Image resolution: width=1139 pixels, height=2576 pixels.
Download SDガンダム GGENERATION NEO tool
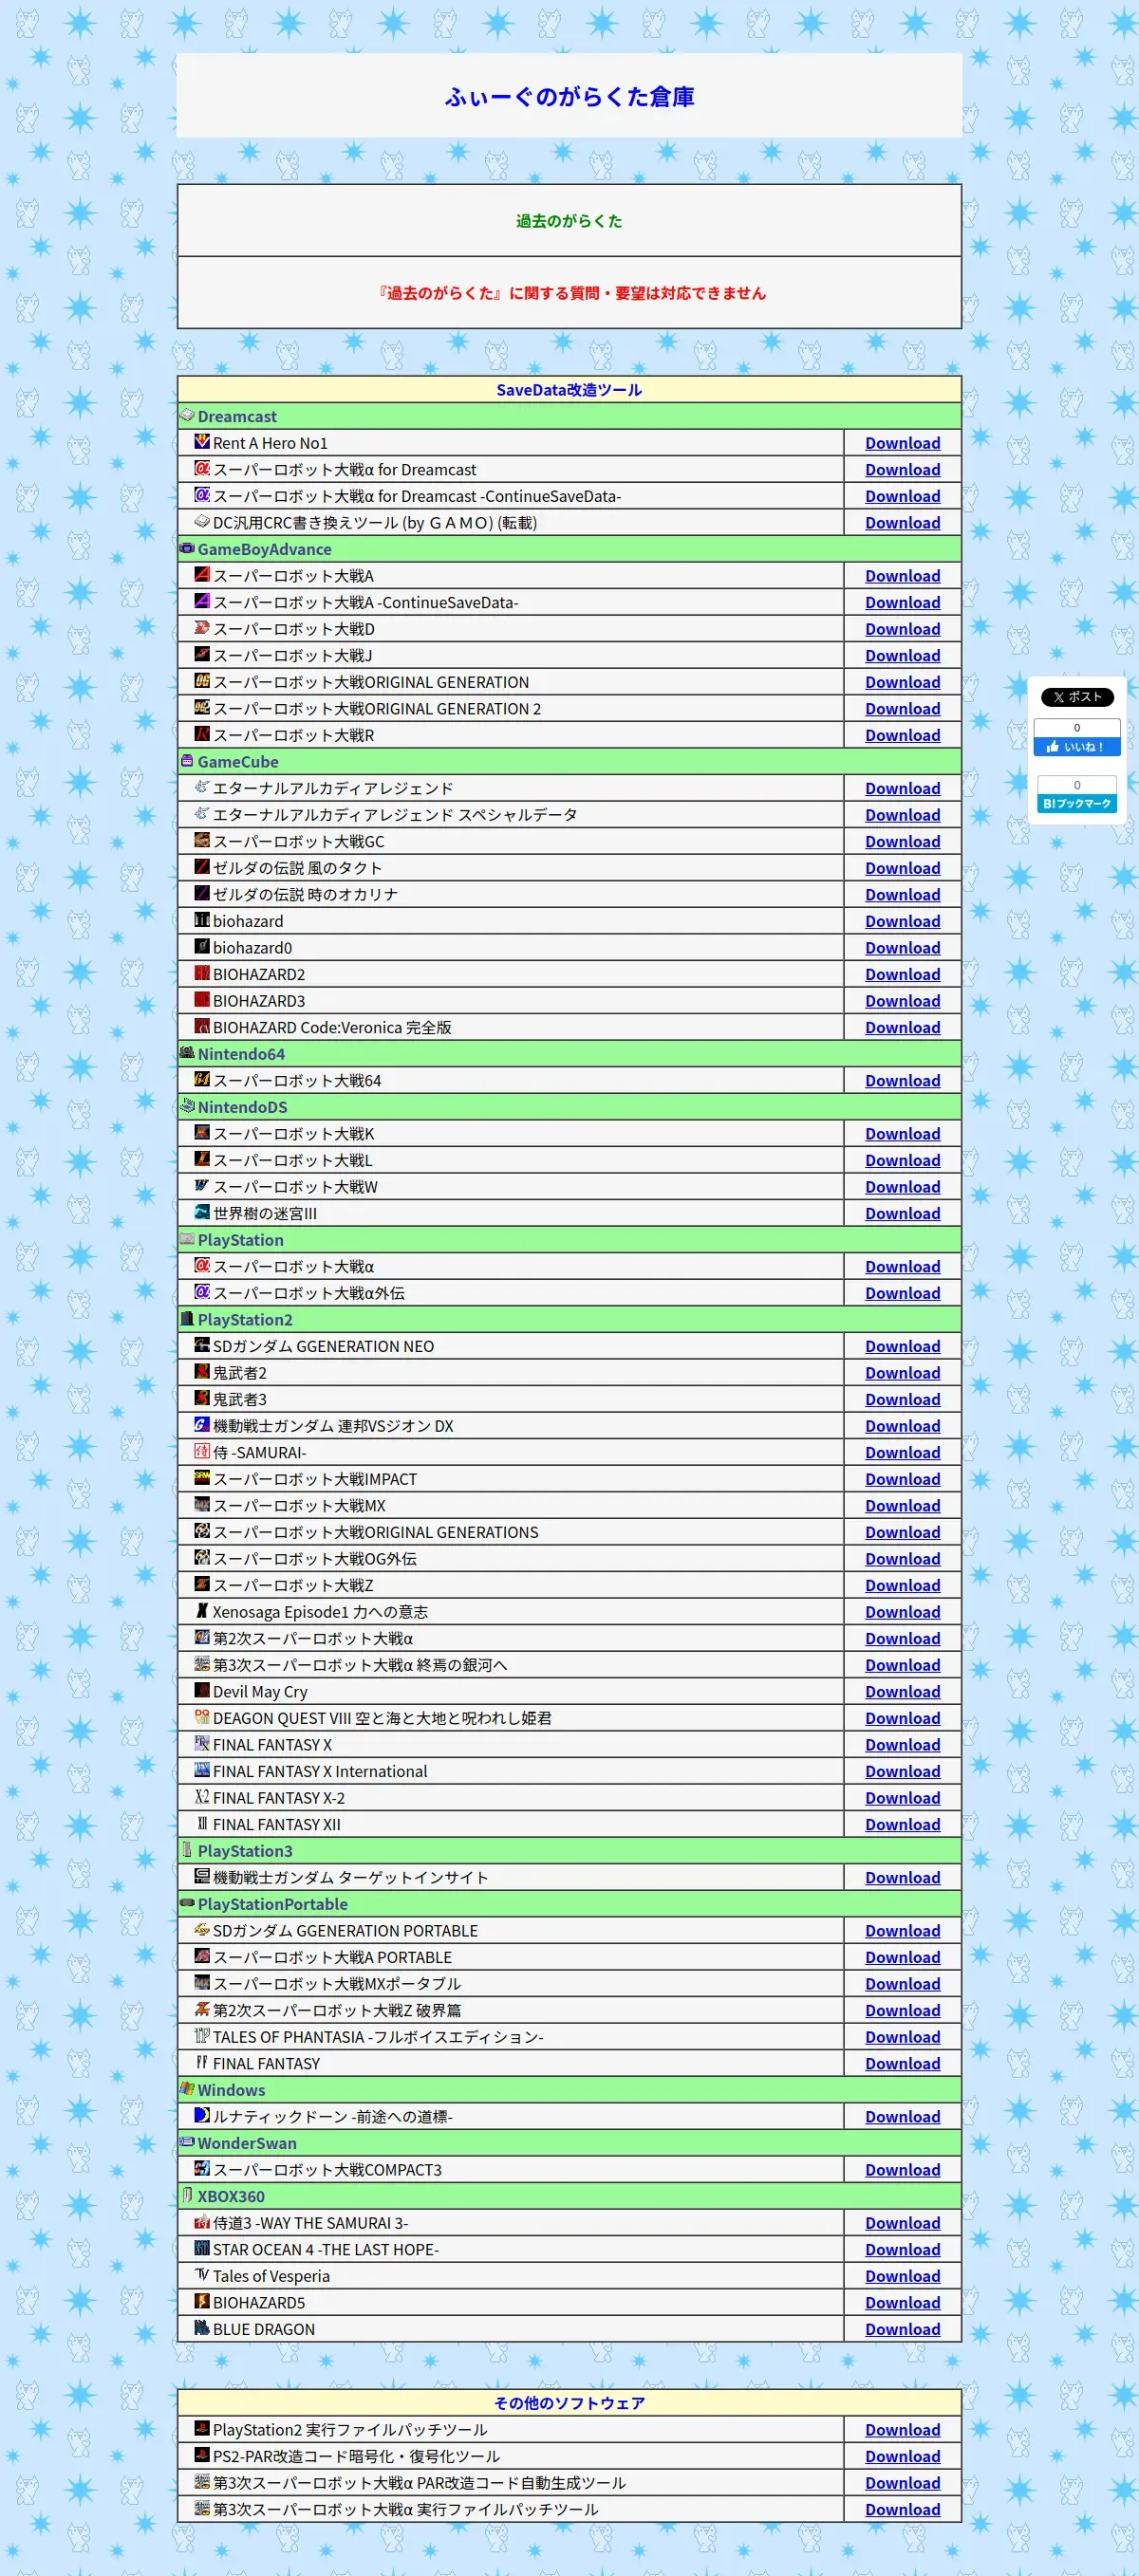[x=902, y=1346]
